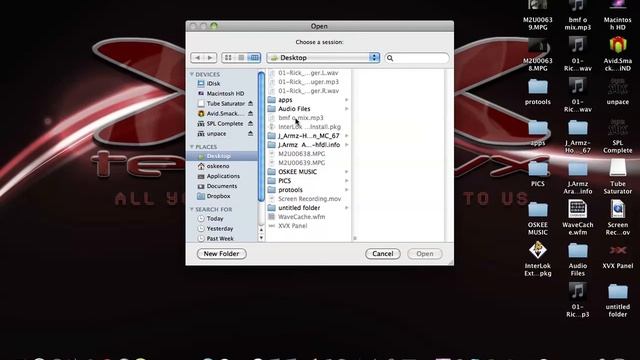640x360 pixels.
Task: Expand the OSKEE MUSIC folder arrow
Action: point(347,171)
